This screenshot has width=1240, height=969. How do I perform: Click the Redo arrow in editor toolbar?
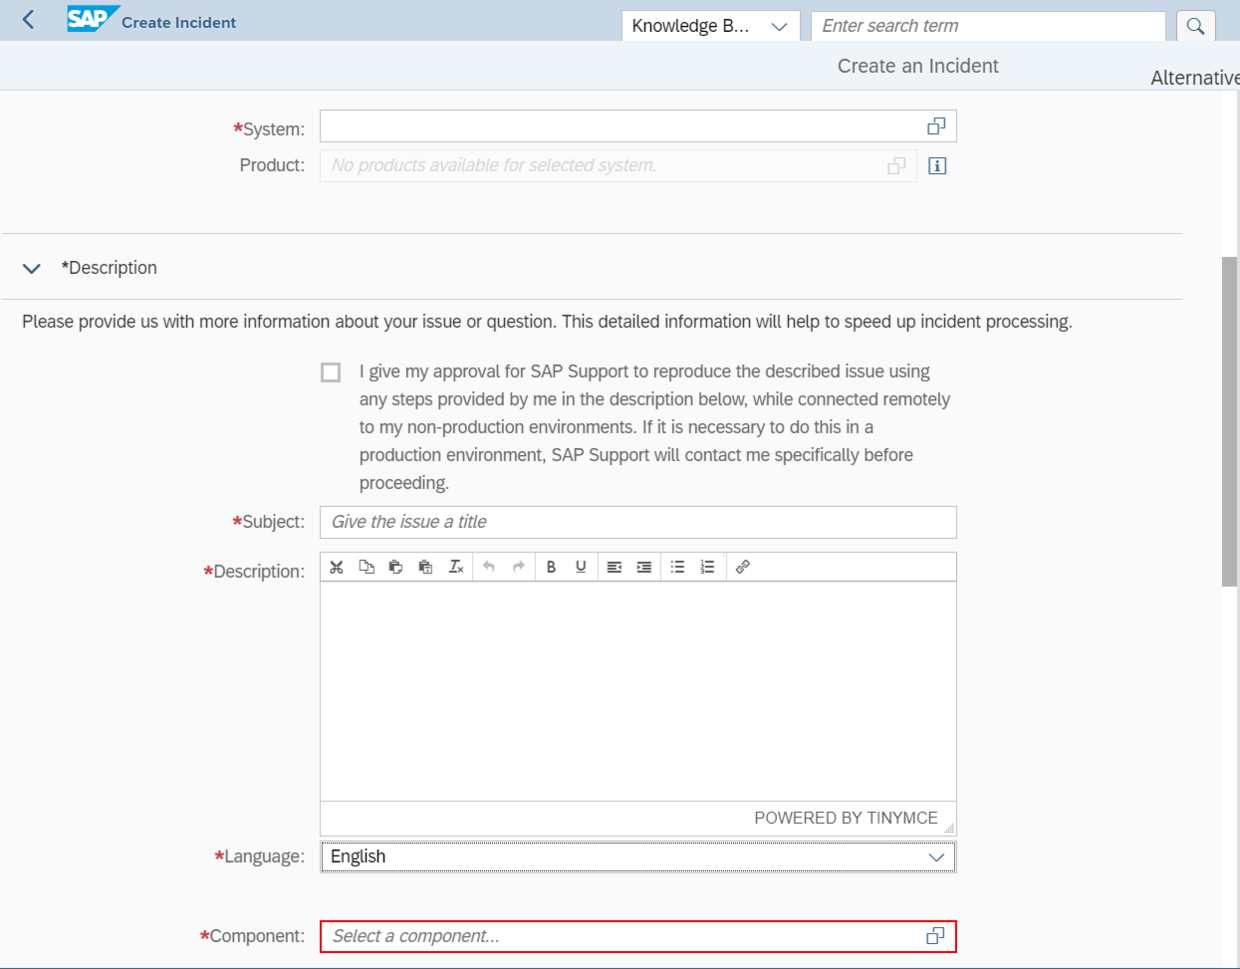tap(519, 567)
